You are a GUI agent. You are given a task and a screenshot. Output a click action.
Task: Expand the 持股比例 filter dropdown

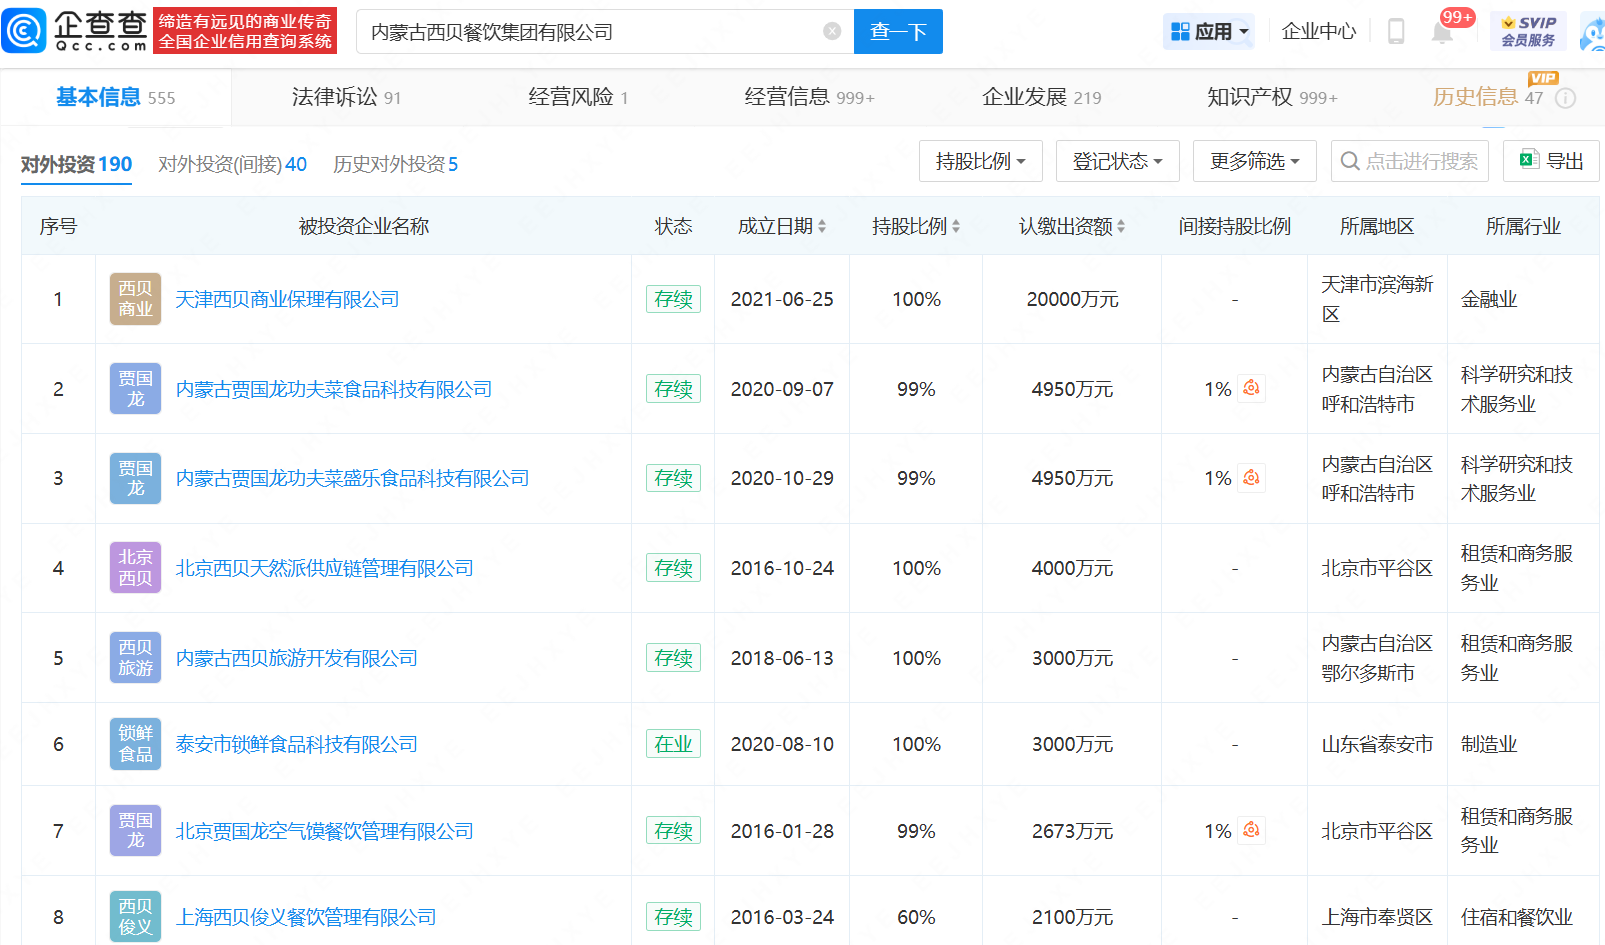(980, 161)
